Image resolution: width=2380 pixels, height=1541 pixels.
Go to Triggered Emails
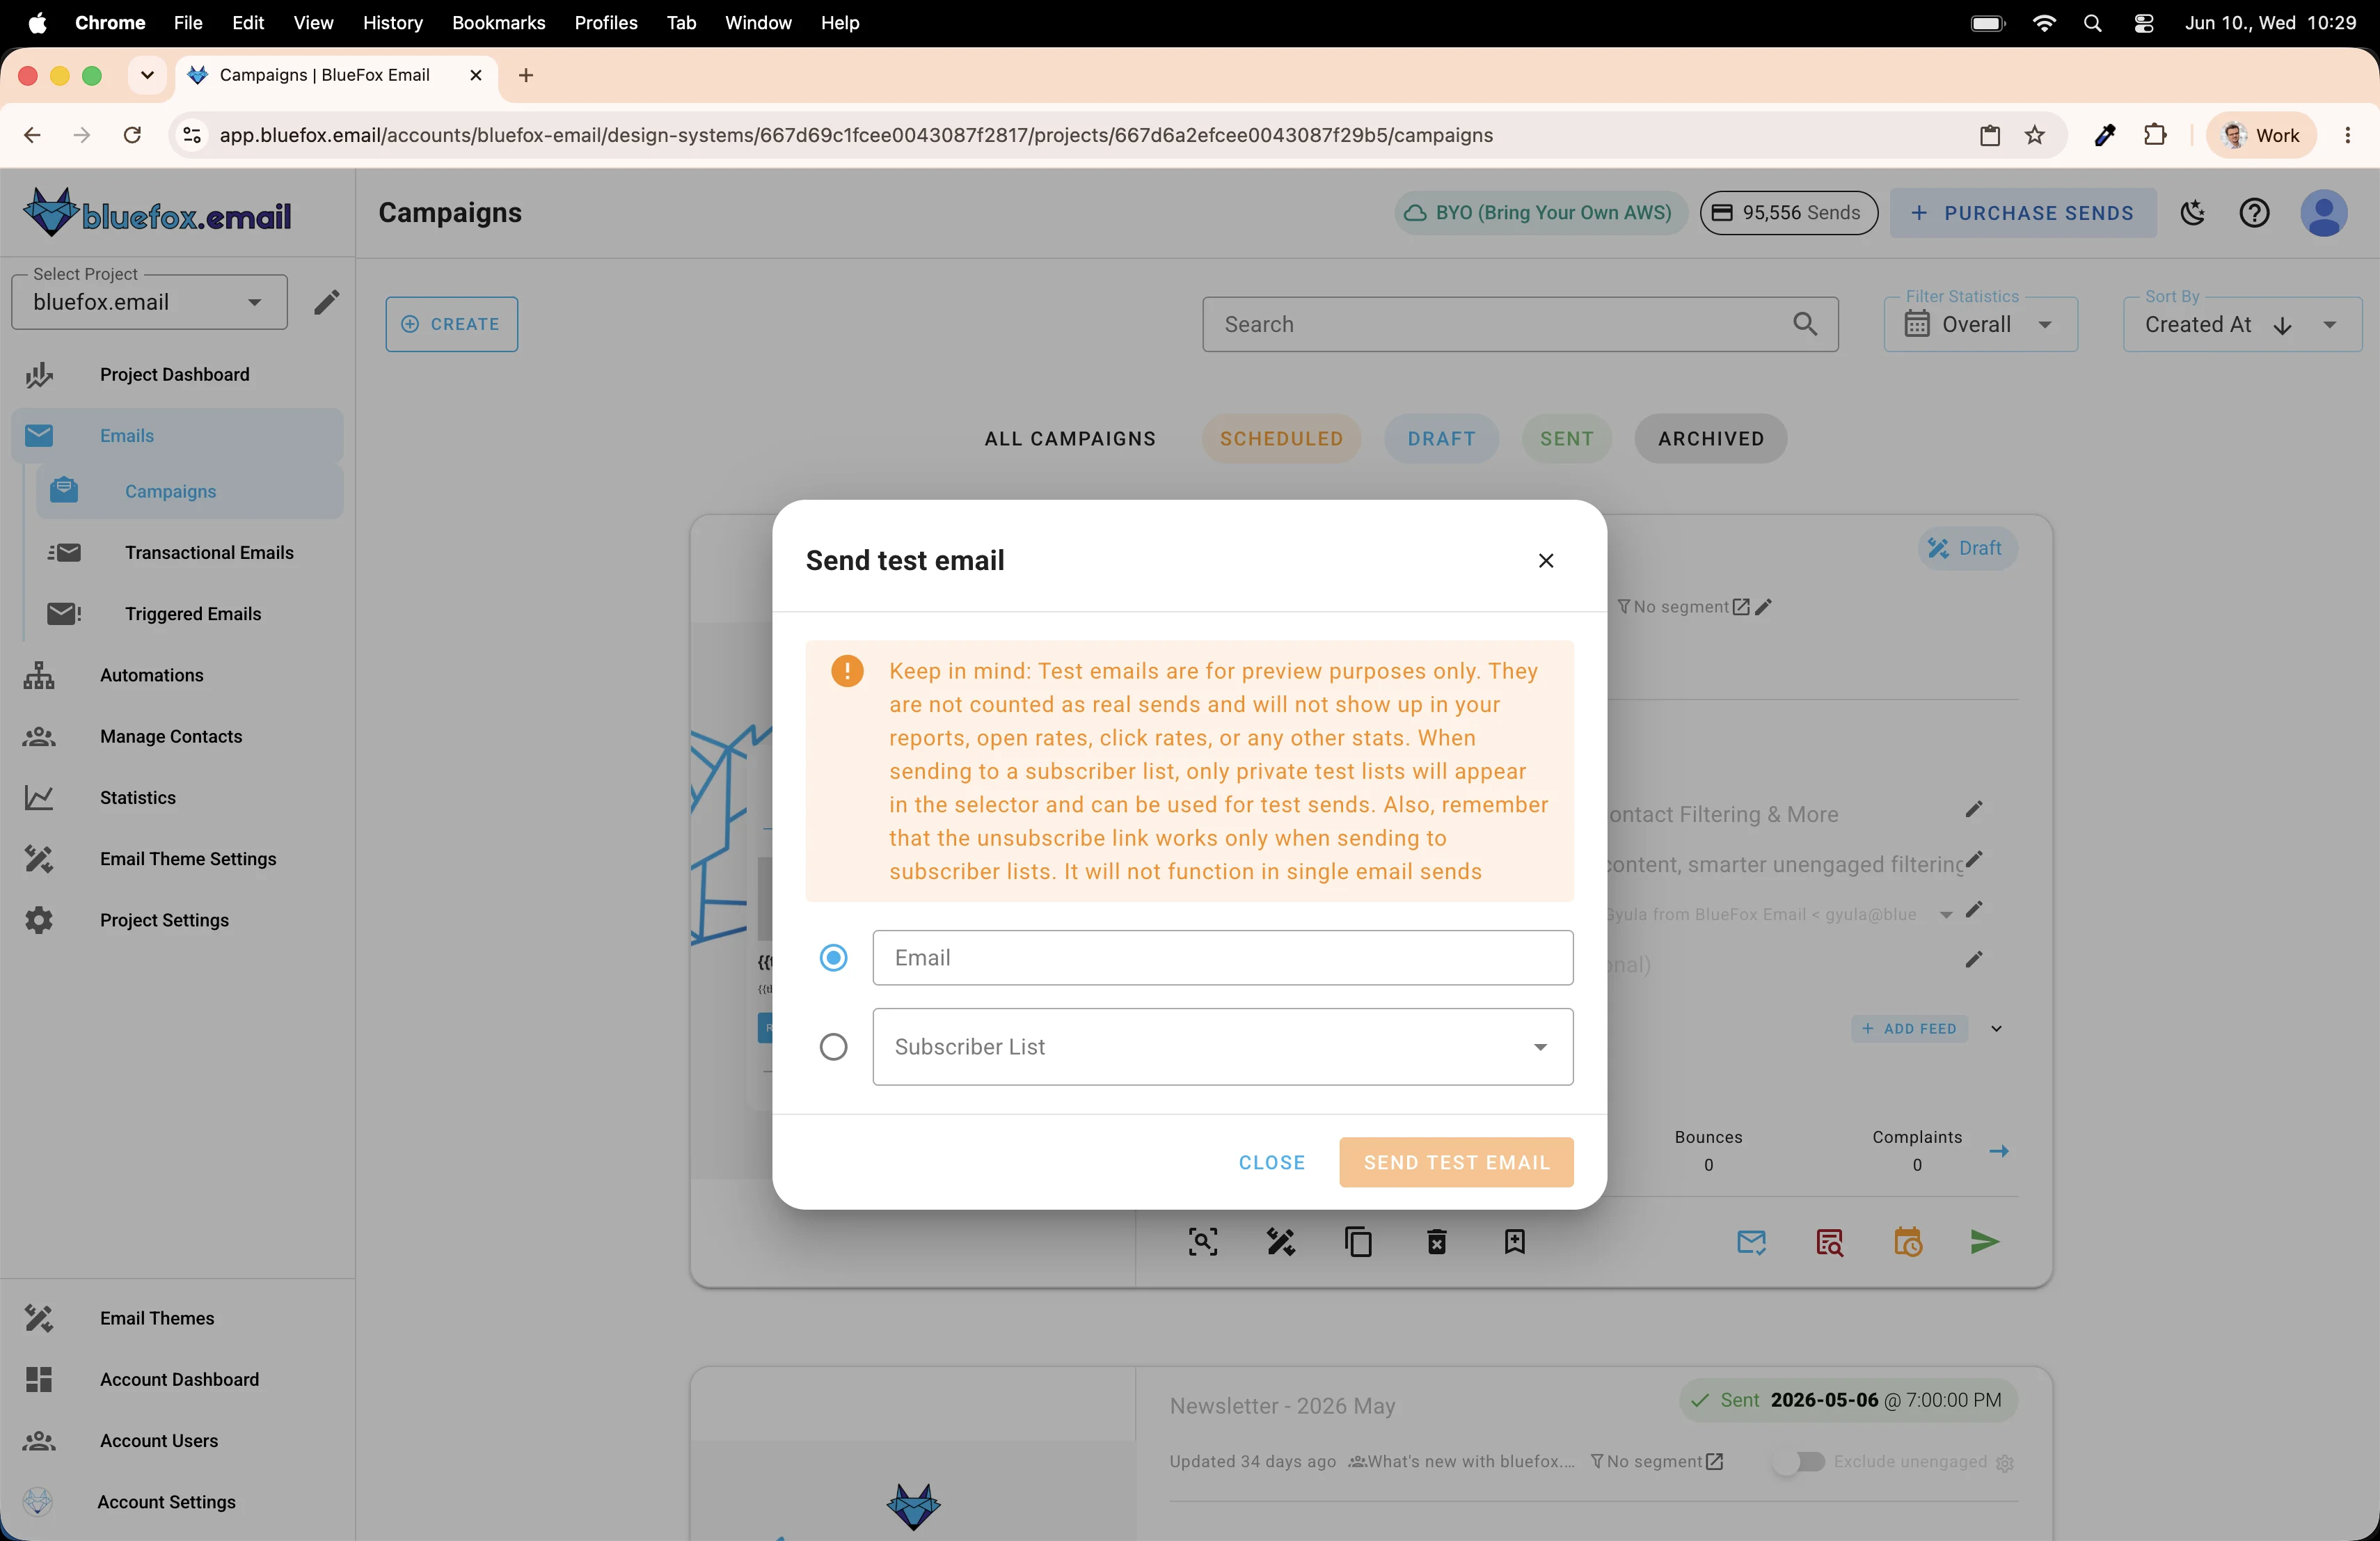(190, 614)
